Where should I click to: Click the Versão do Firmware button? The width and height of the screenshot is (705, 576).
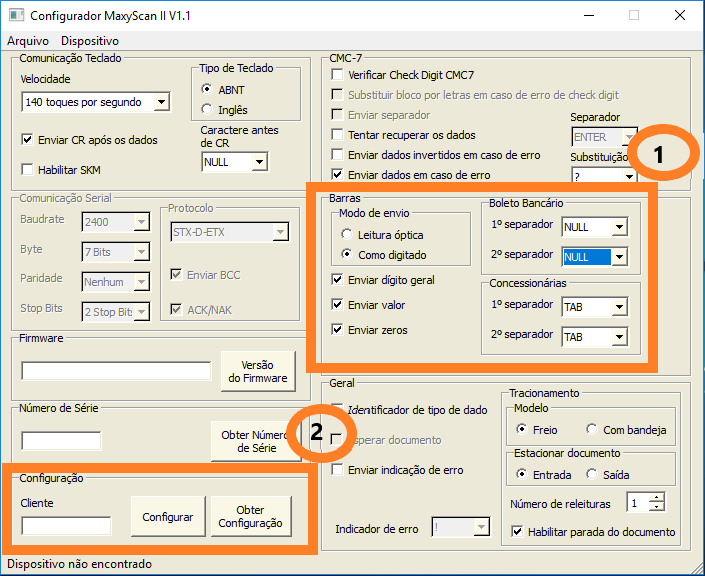coord(258,371)
